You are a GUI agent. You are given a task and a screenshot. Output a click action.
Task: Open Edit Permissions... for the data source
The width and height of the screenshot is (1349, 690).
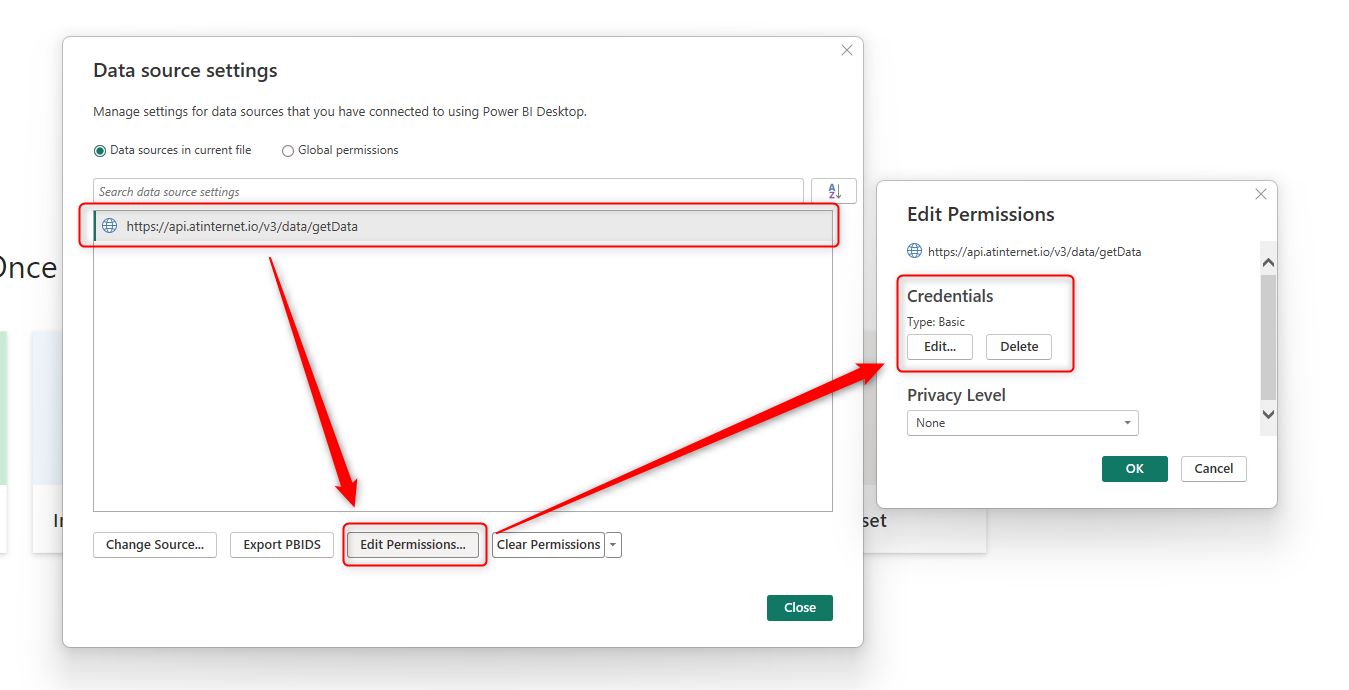point(413,545)
